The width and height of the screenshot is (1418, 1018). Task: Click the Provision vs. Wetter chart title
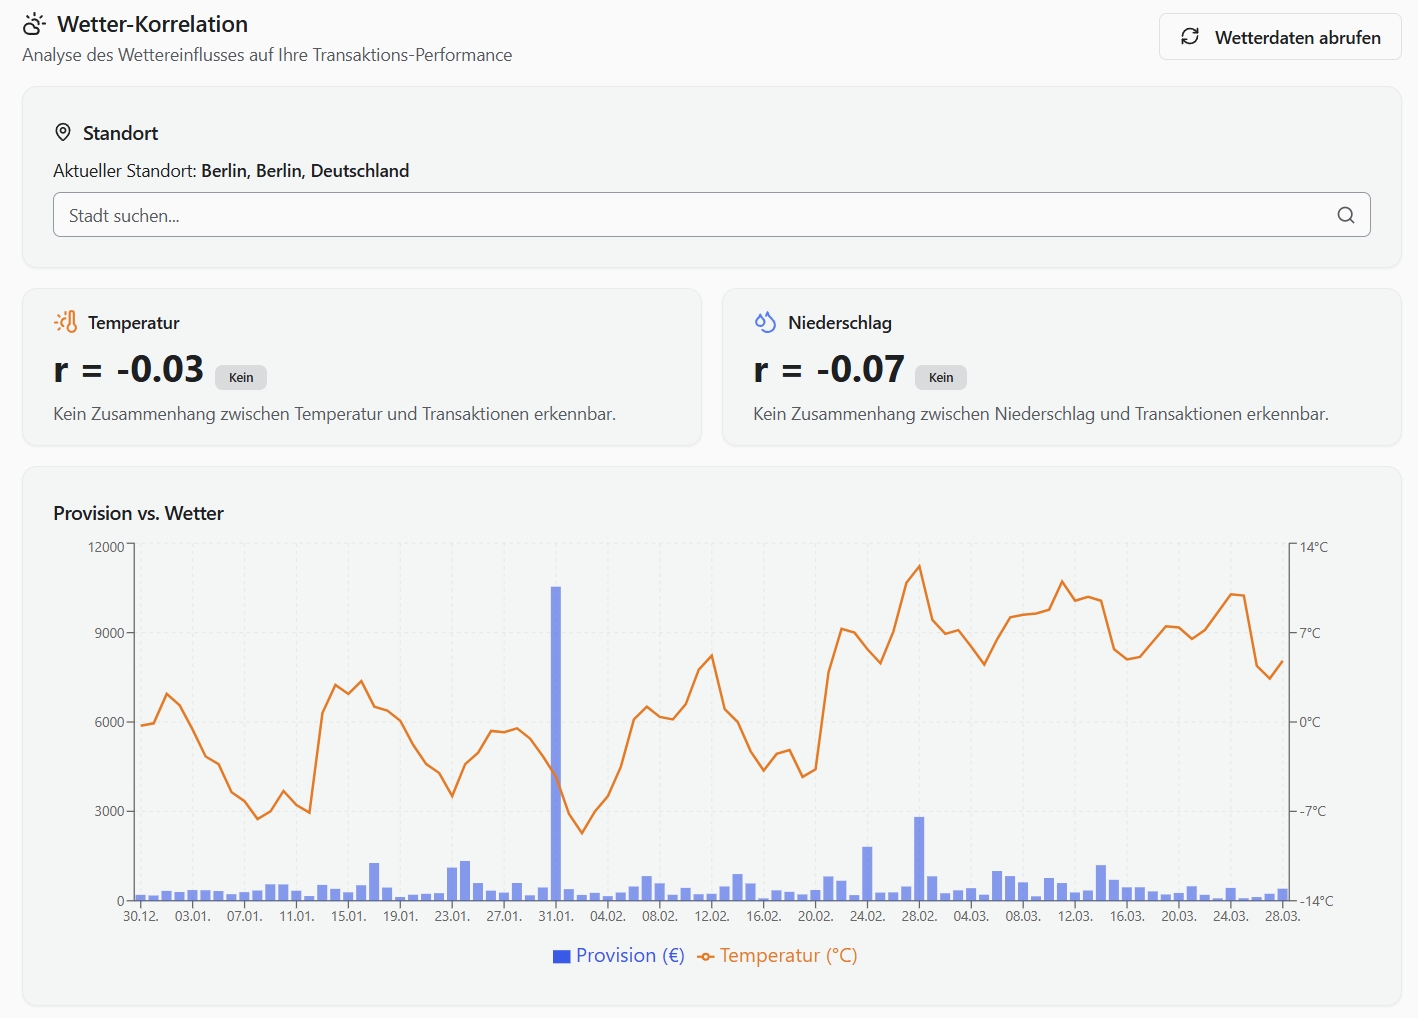tap(138, 513)
